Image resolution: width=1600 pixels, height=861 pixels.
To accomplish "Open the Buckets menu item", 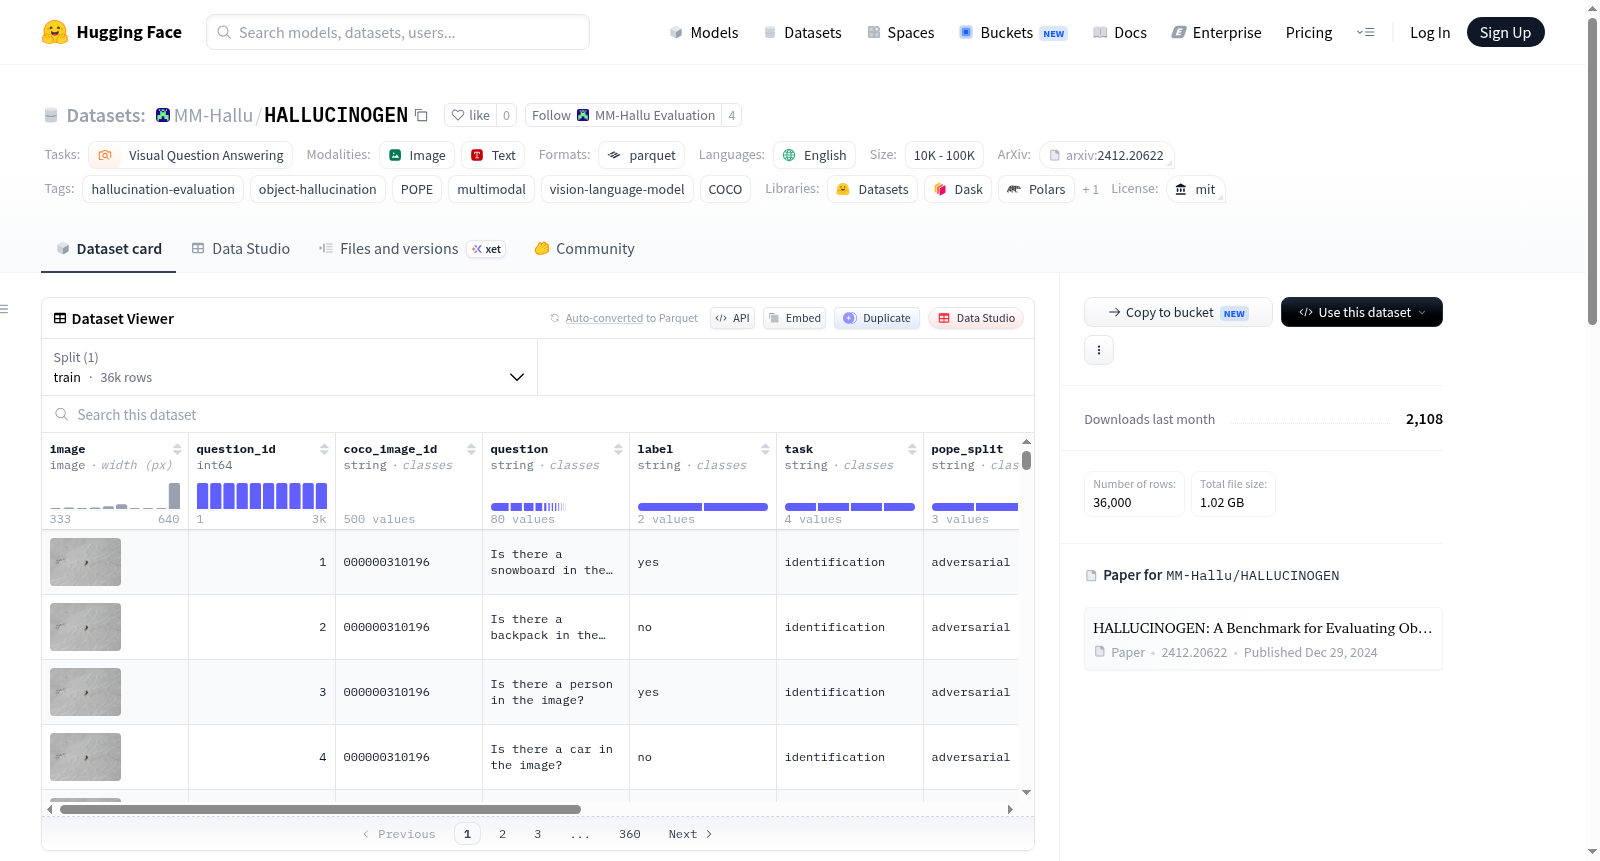I will tap(1013, 33).
